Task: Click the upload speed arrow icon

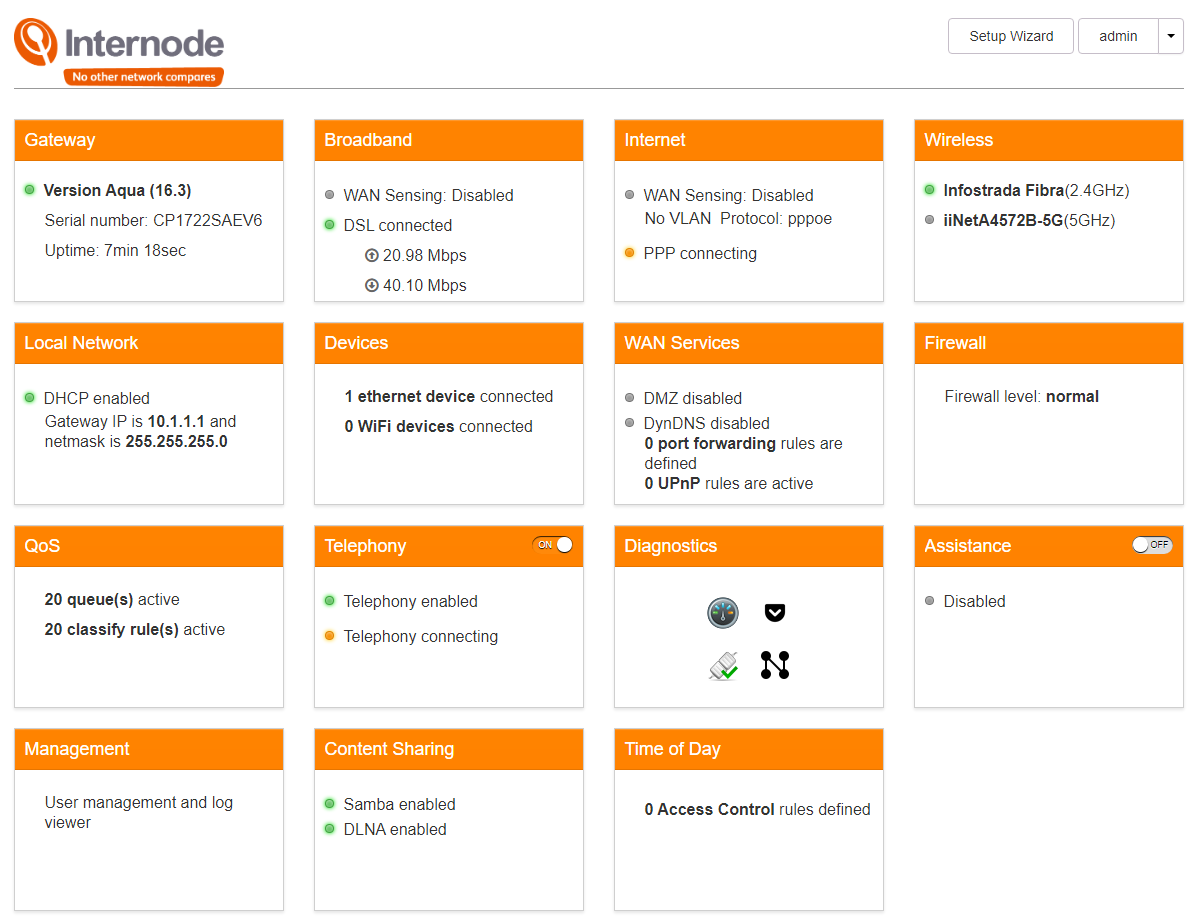Action: [x=372, y=255]
